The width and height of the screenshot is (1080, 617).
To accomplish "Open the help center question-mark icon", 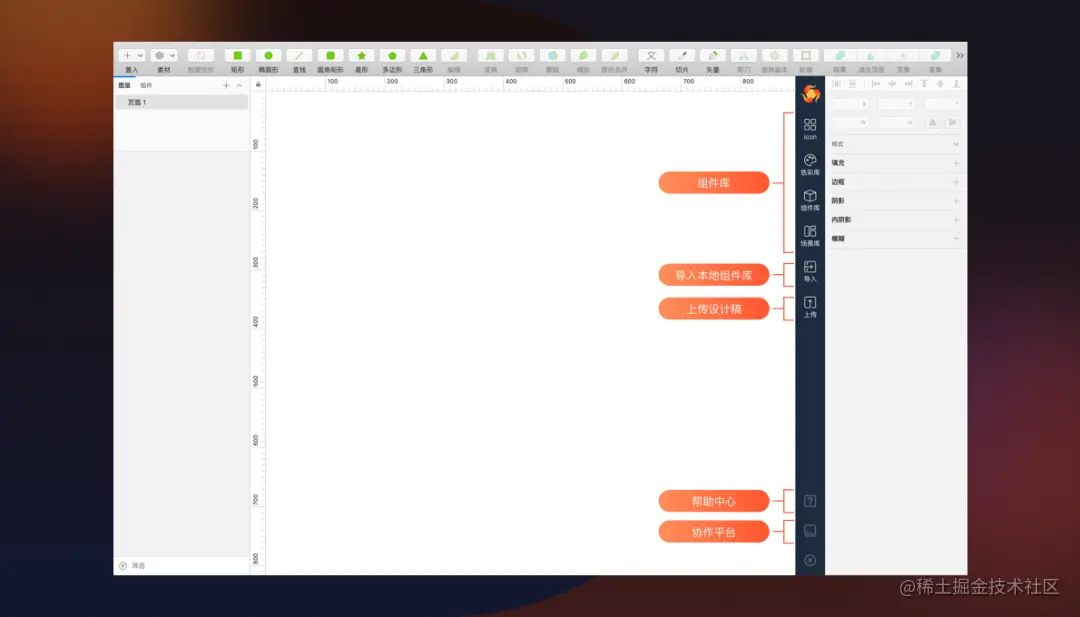I will click(x=810, y=501).
